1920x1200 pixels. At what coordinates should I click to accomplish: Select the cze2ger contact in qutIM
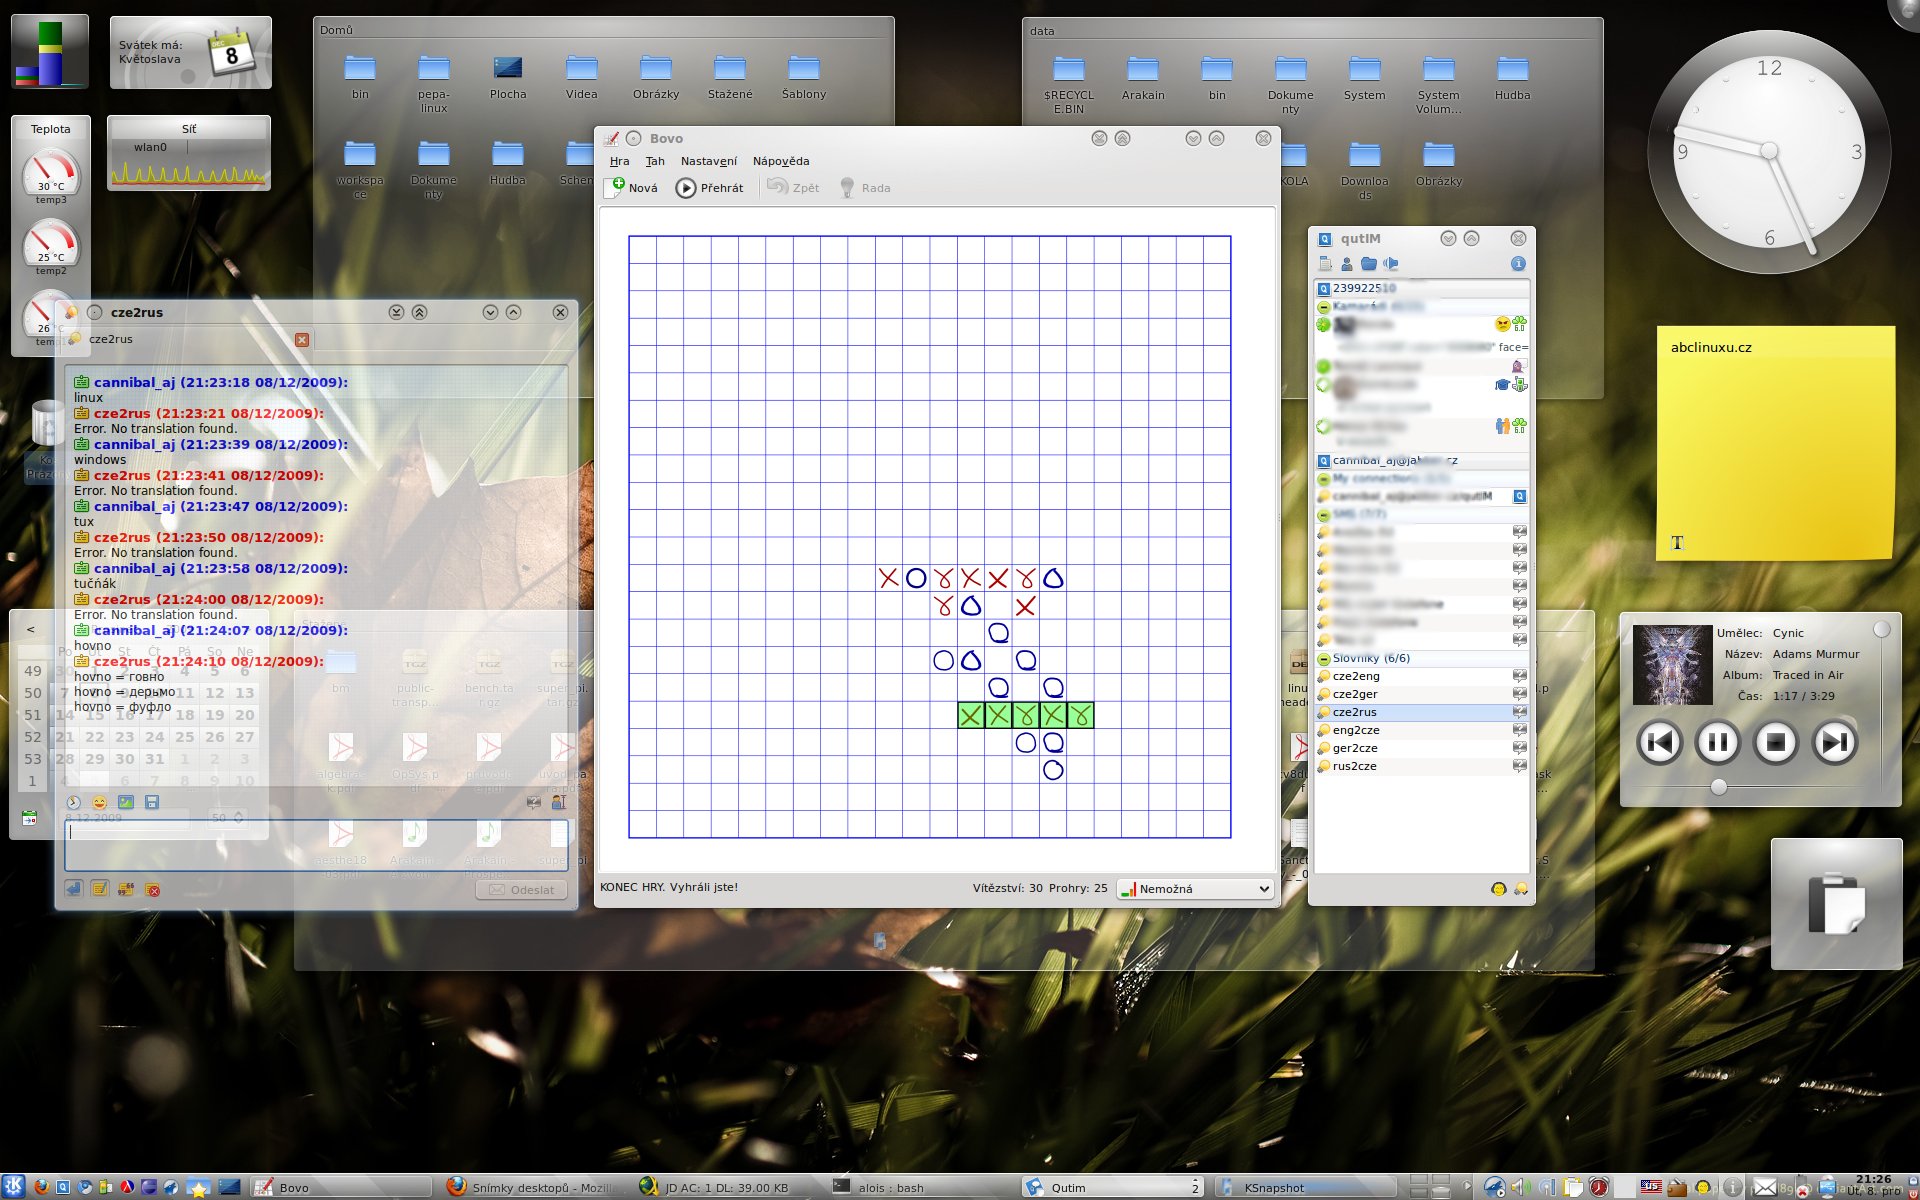click(x=1421, y=694)
